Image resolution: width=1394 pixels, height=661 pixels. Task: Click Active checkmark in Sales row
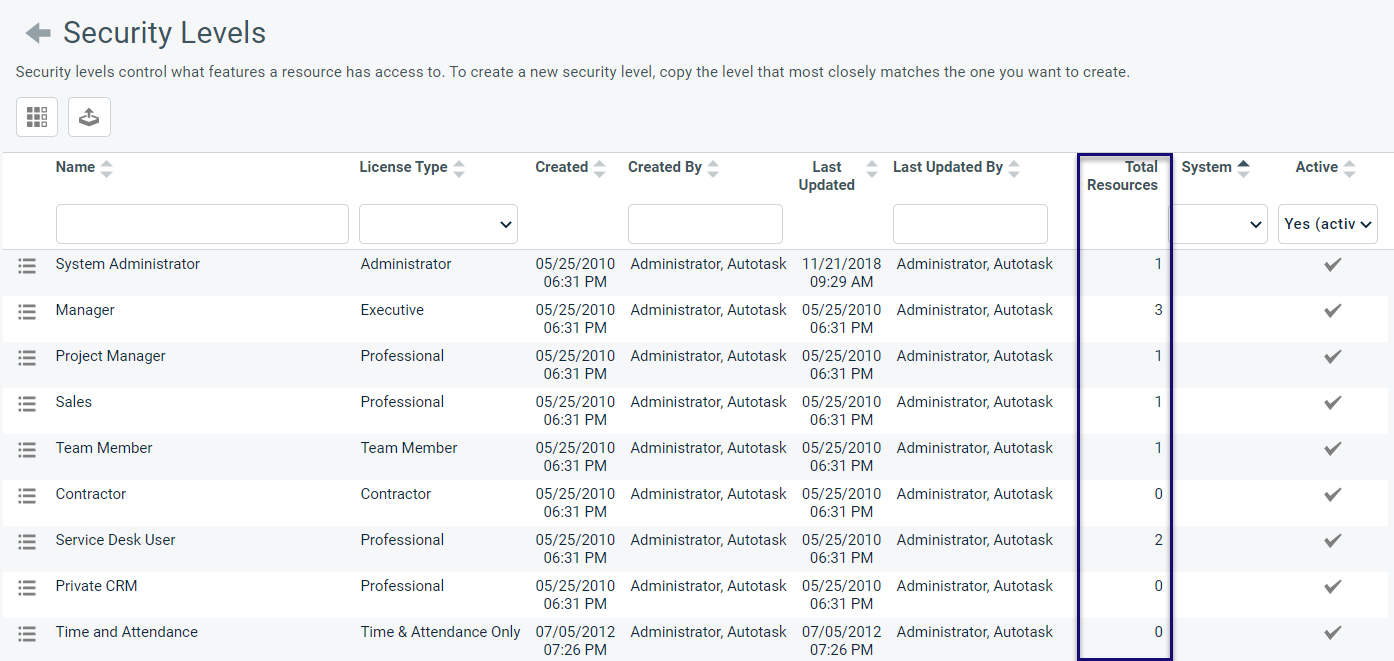(x=1332, y=403)
